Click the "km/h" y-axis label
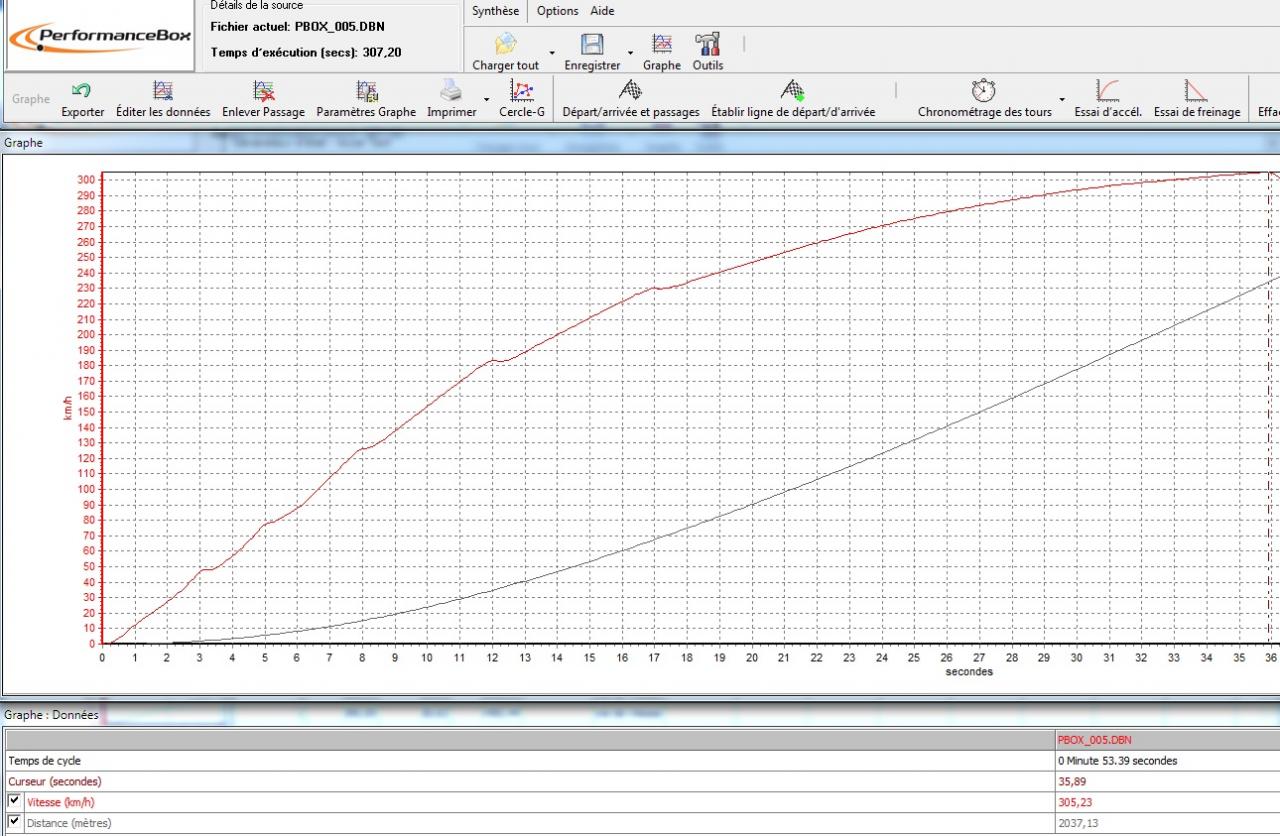Screen dimensions: 1280x836 [x=68, y=407]
